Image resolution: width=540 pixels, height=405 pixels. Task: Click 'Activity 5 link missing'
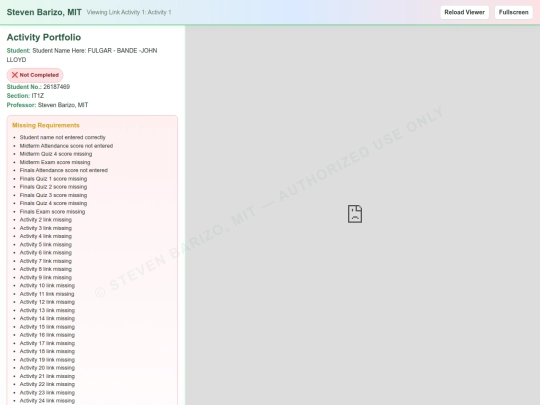click(x=46, y=245)
